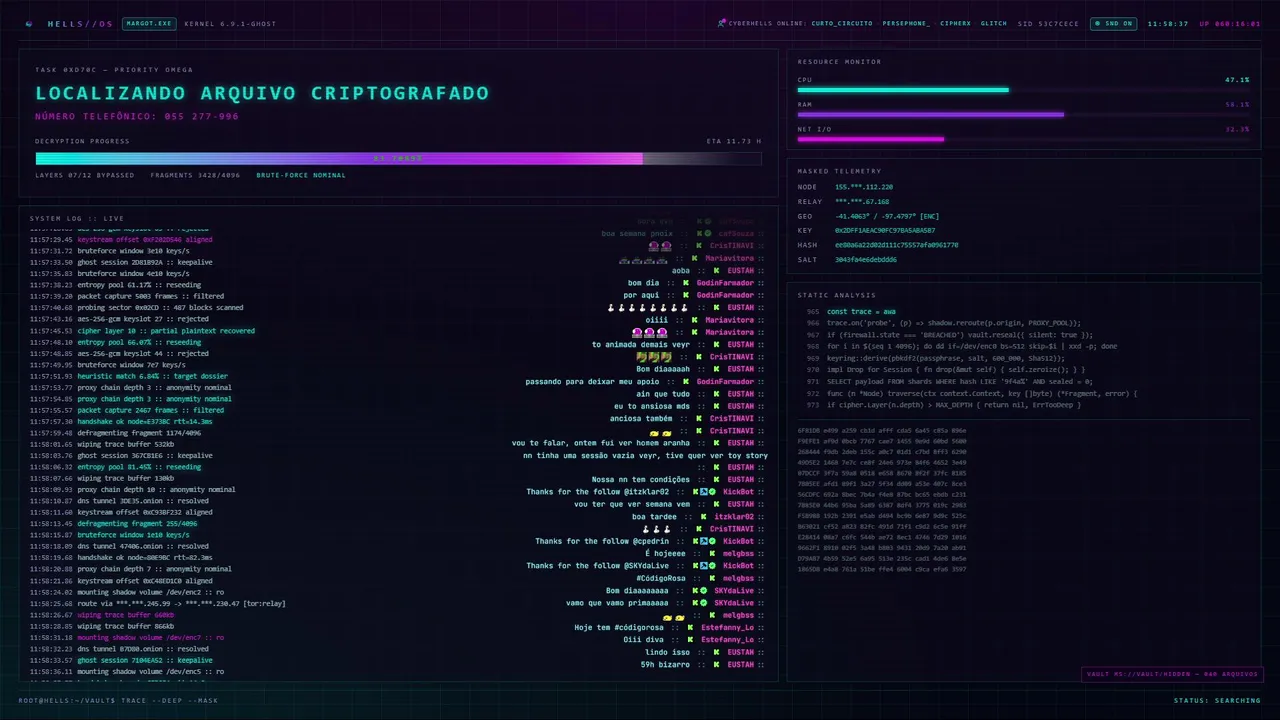This screenshot has width=1280, height=720.
Task: Select online user GLITCH
Action: [x=994, y=23]
